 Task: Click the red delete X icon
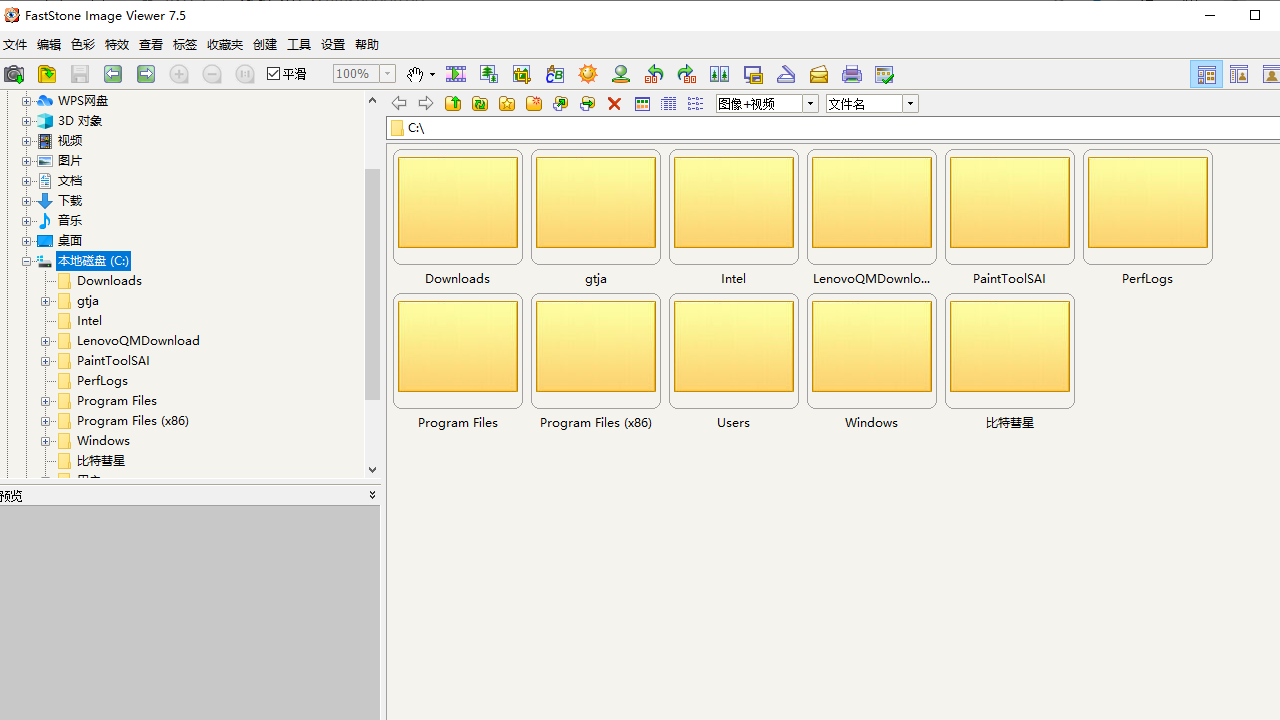click(x=614, y=104)
